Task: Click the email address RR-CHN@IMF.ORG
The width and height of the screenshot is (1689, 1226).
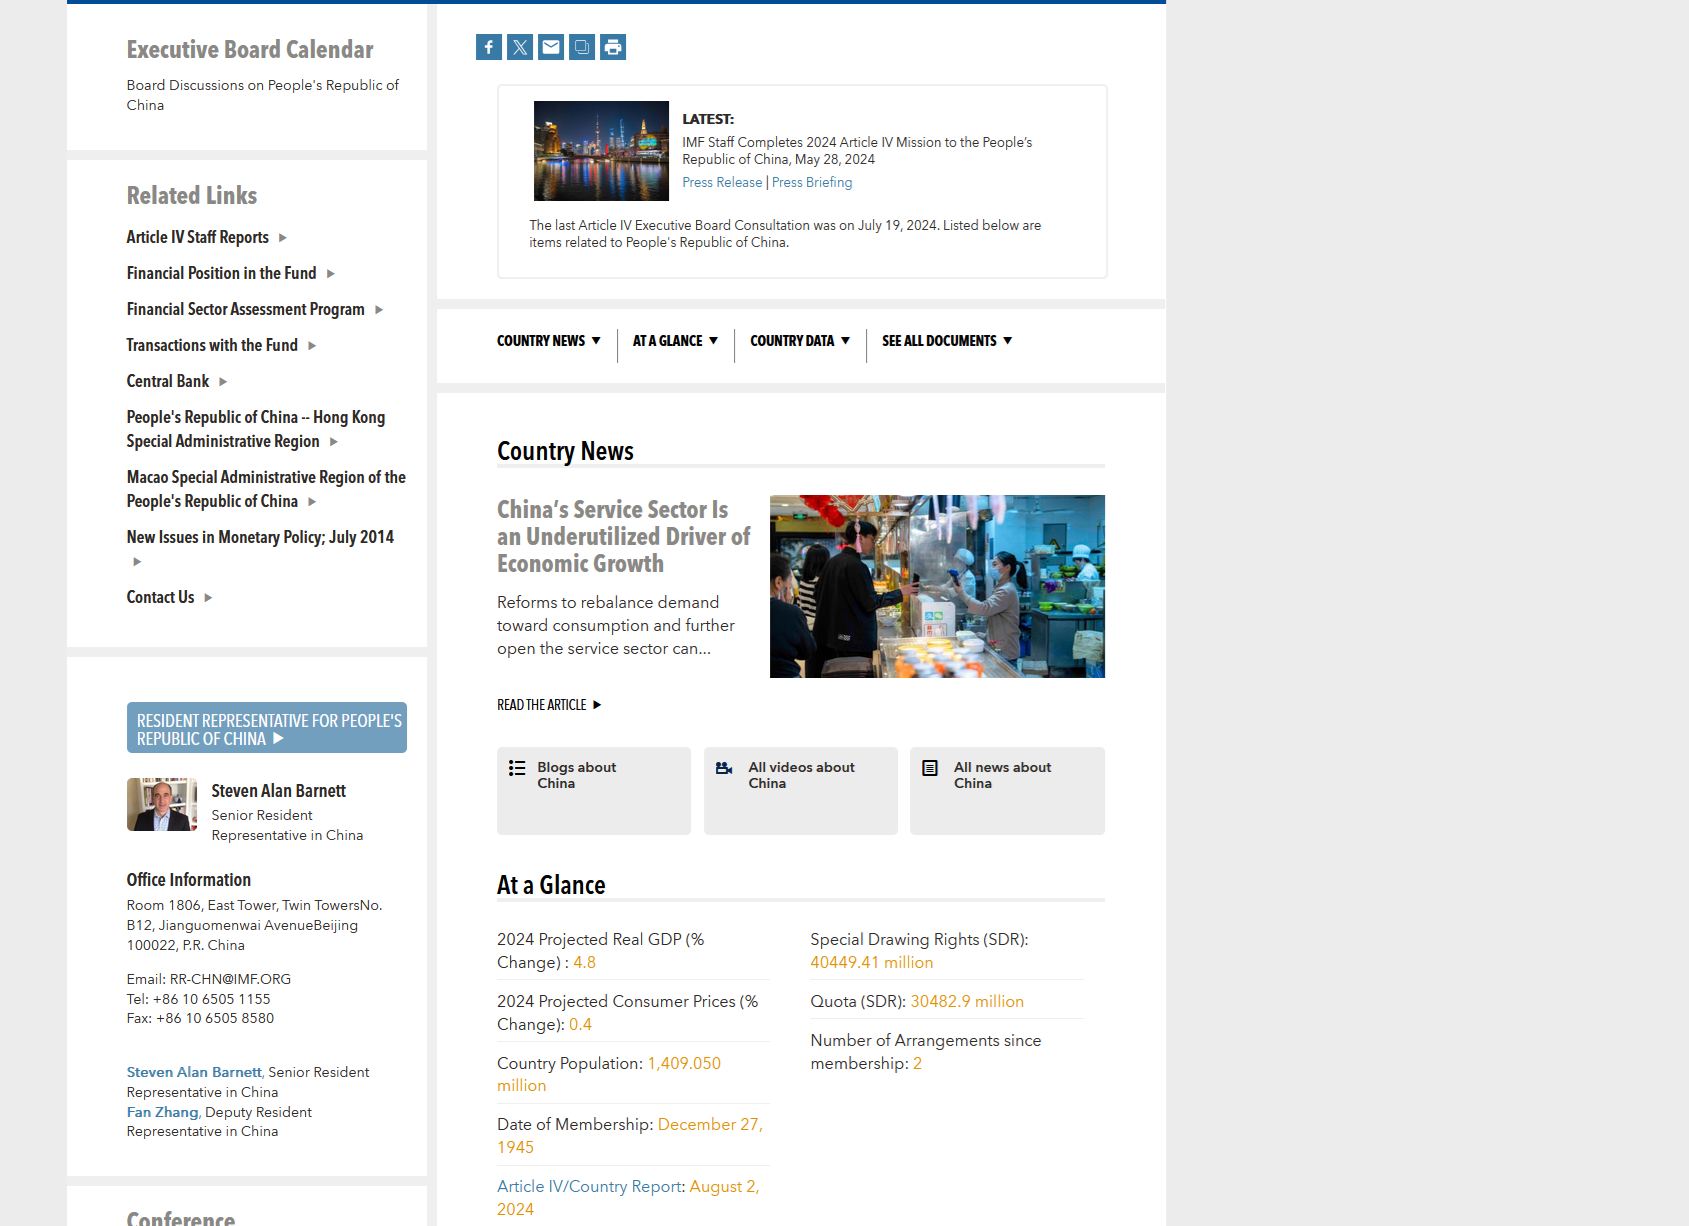Action: pos(230,979)
